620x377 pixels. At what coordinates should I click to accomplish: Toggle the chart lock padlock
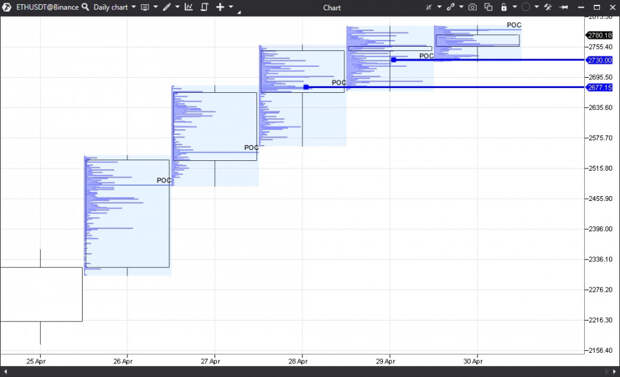pyautogui.click(x=504, y=7)
